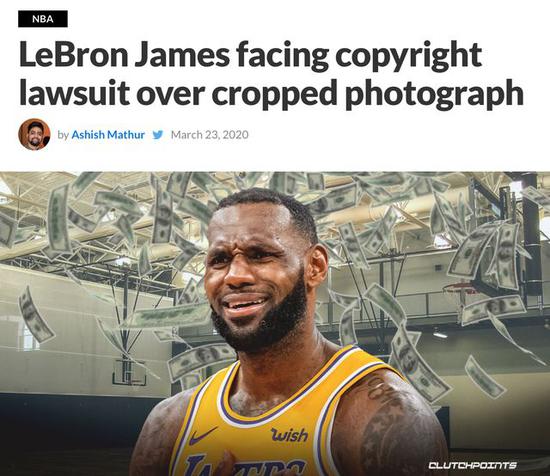Click the black NBA category tag
The height and width of the screenshot is (476, 550).
pyautogui.click(x=43, y=19)
